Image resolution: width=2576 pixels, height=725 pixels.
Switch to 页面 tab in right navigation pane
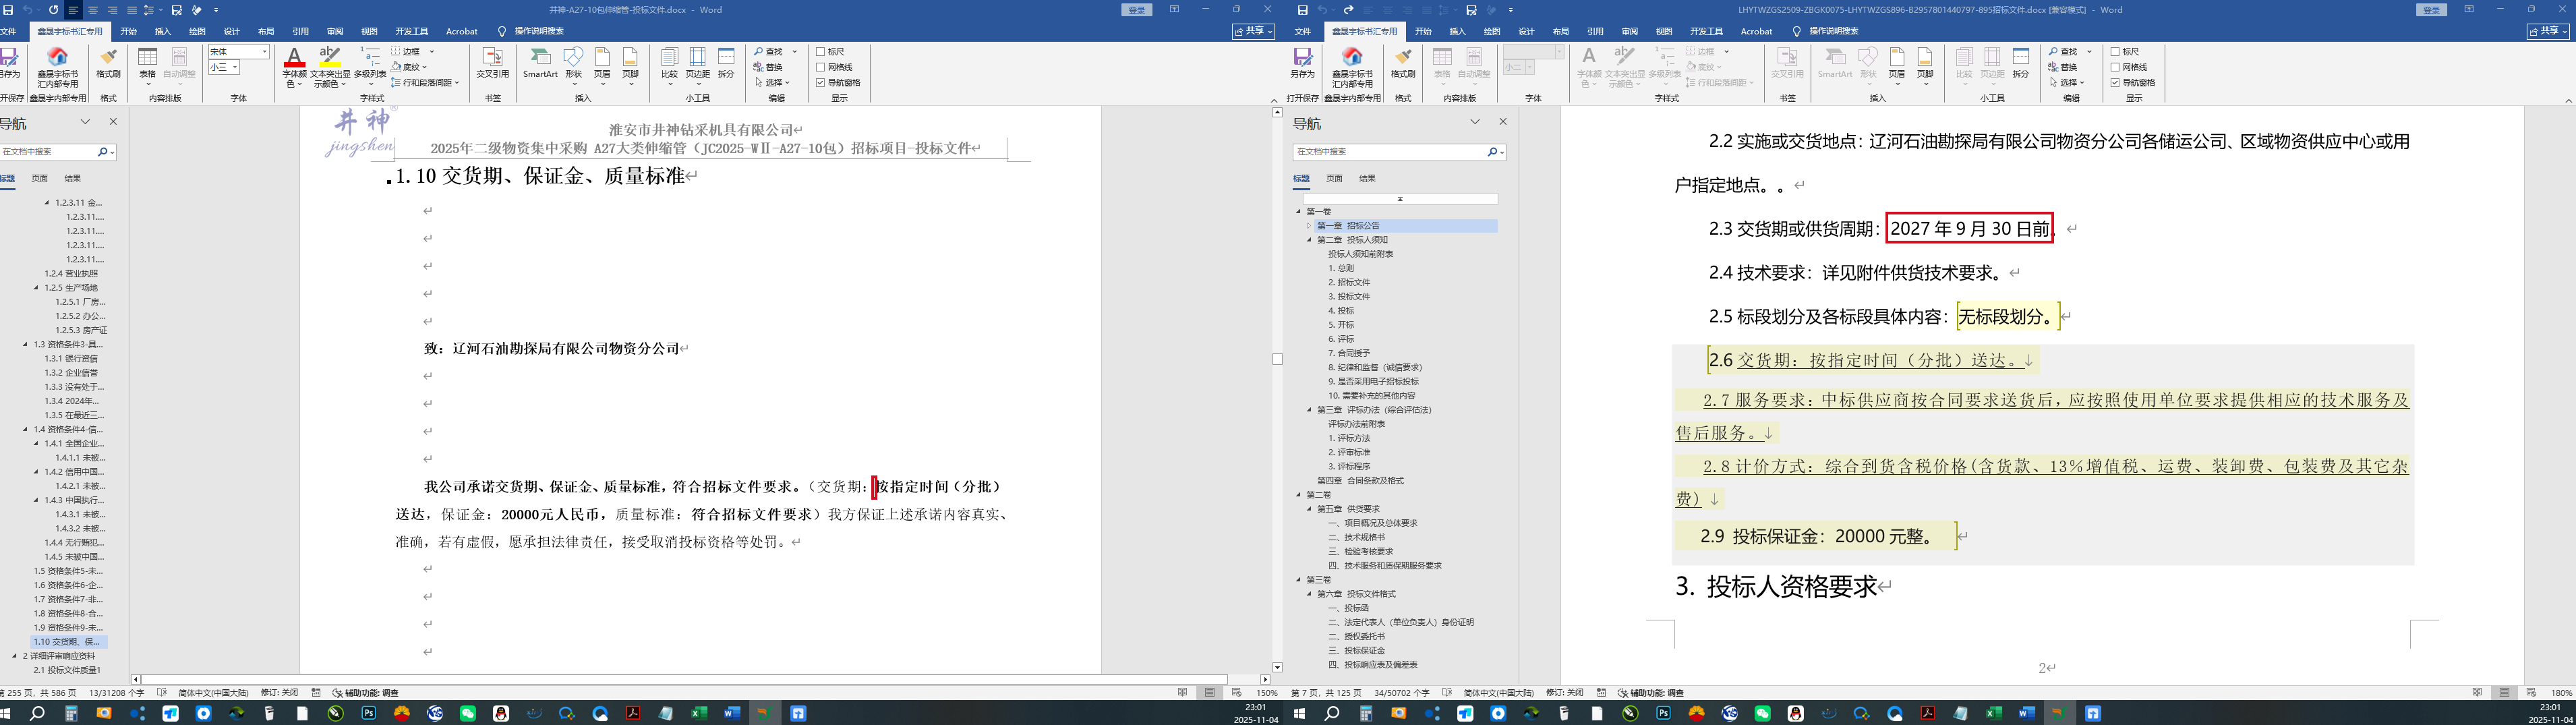point(1334,178)
